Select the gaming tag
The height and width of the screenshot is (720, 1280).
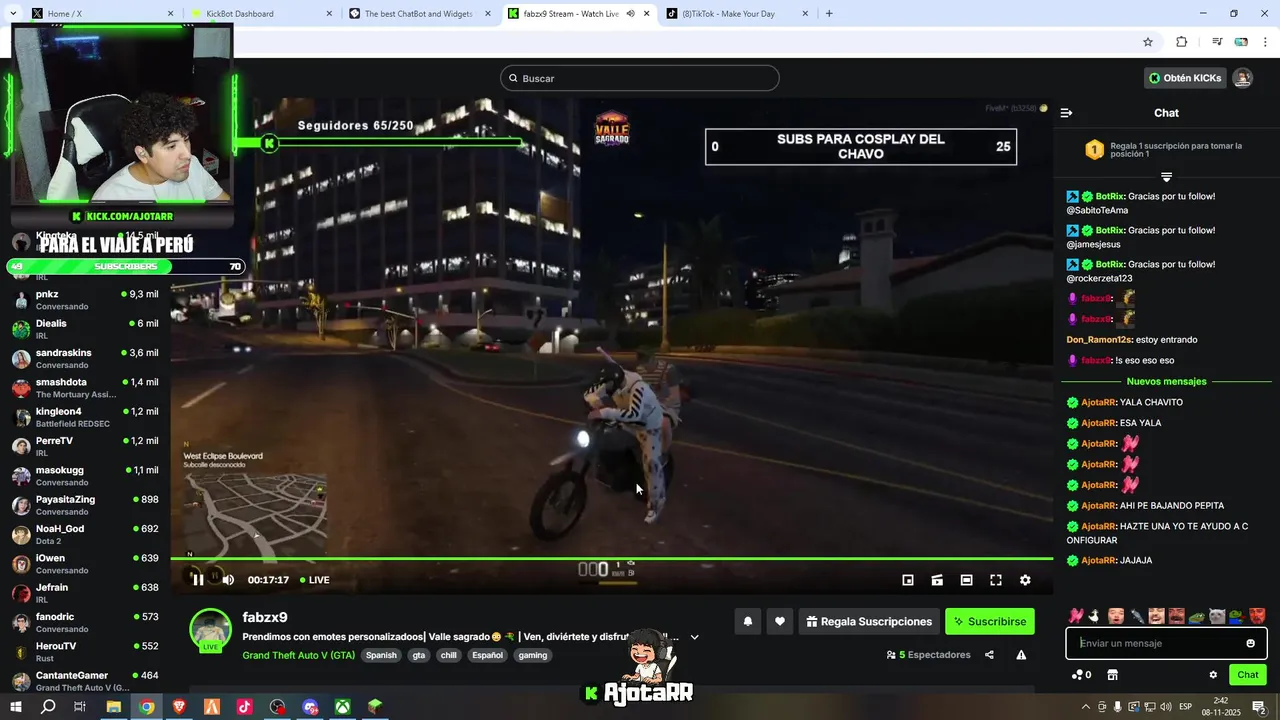coord(533,655)
